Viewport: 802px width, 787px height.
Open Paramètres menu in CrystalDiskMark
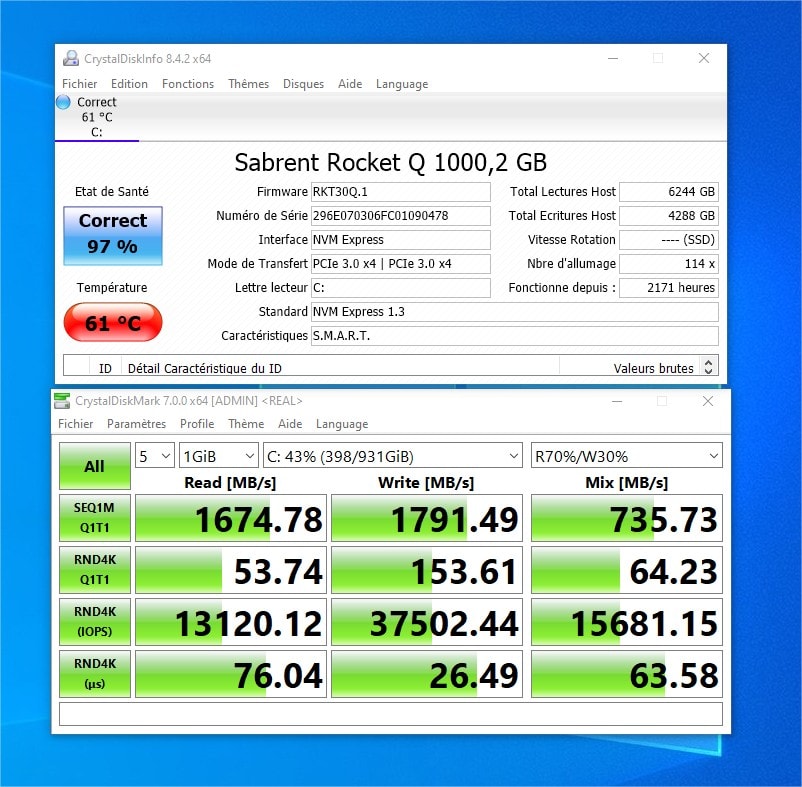pos(137,424)
